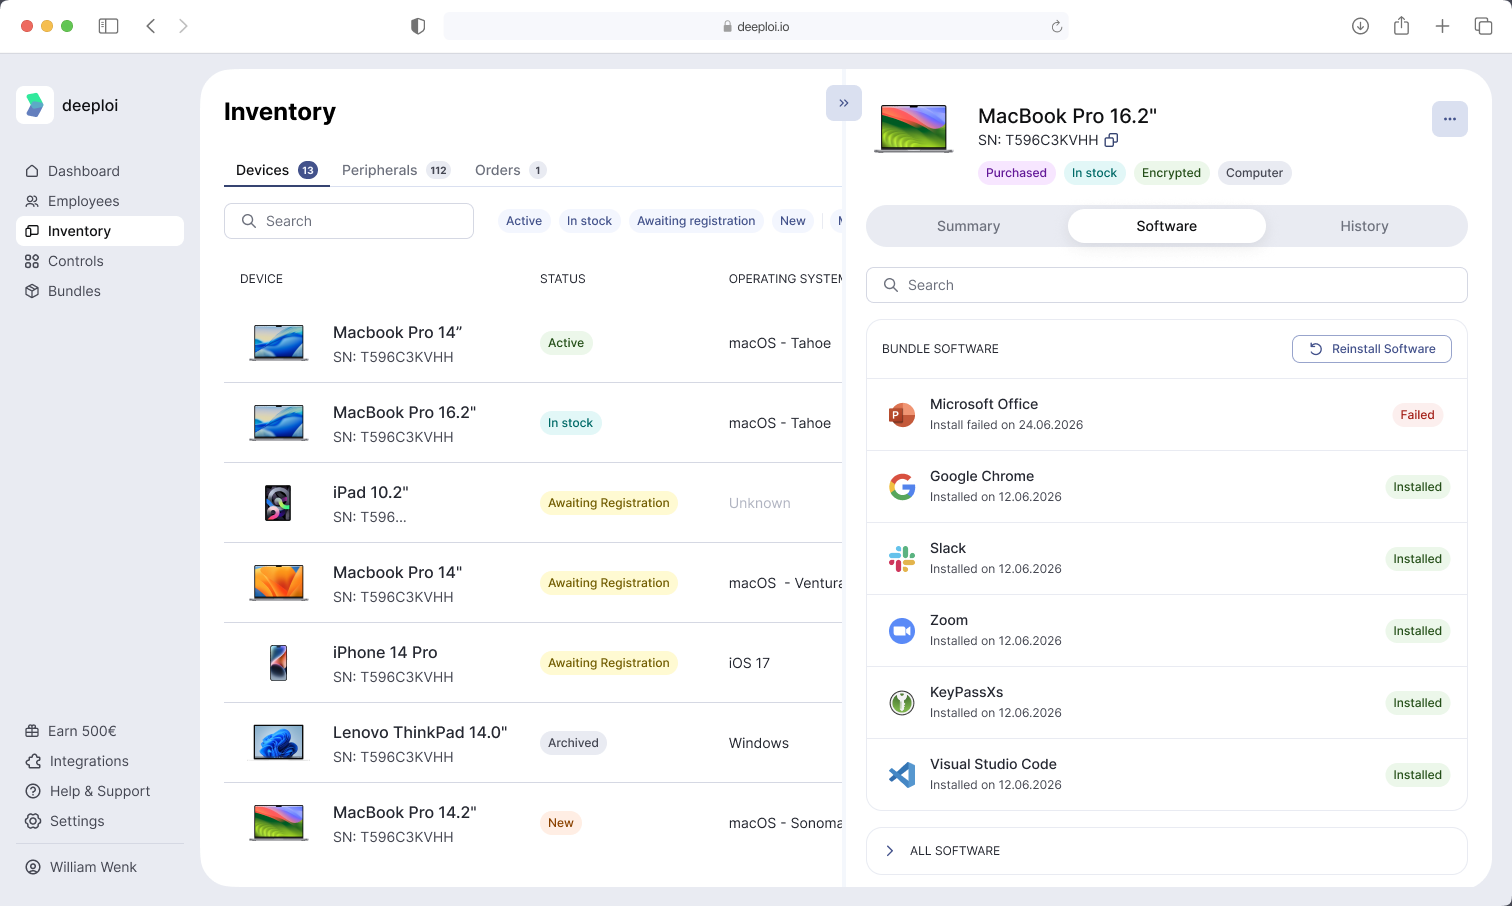
Task: Click the Zoom app icon
Action: (902, 631)
